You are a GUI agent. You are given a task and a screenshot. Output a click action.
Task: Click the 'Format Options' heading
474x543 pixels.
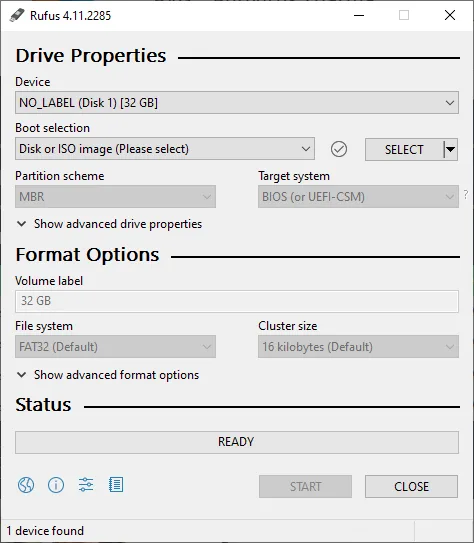coord(87,255)
